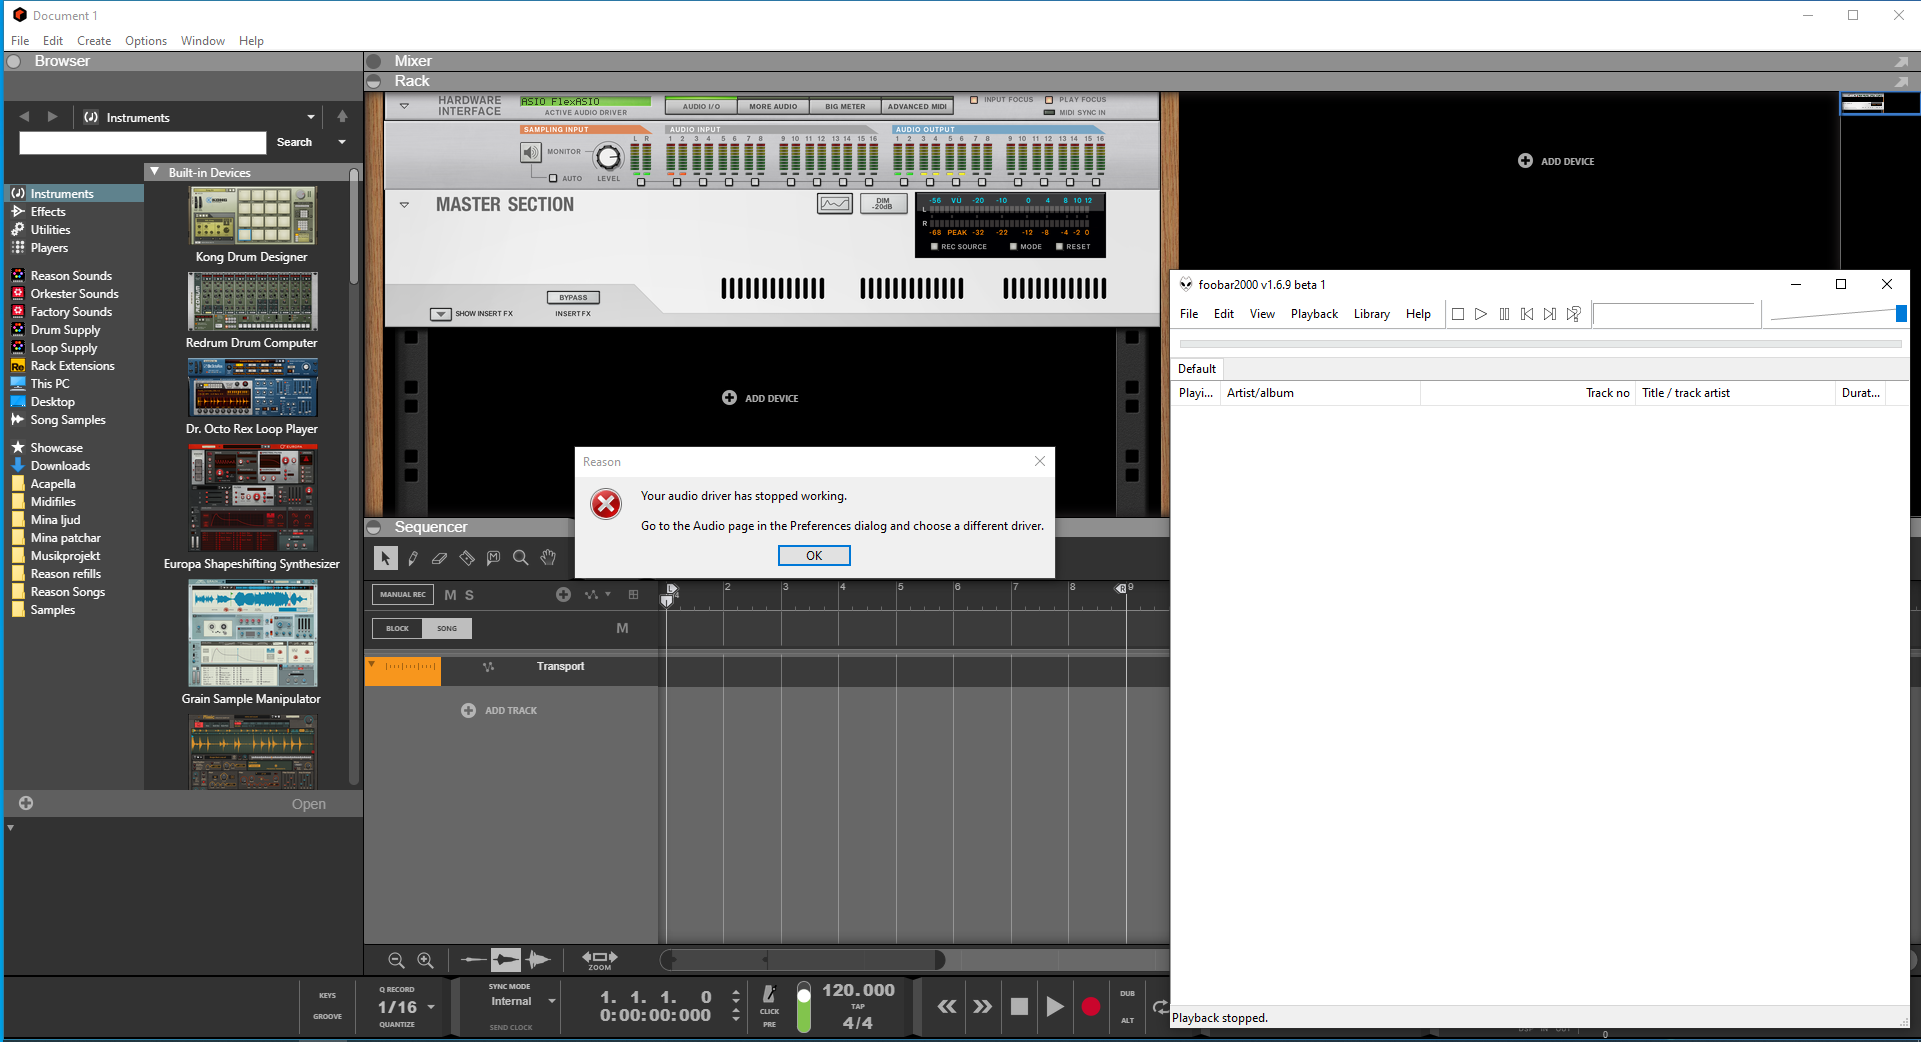Select the Marker tool in the sequencer toolbar
The width and height of the screenshot is (1921, 1042).
pyautogui.click(x=494, y=558)
